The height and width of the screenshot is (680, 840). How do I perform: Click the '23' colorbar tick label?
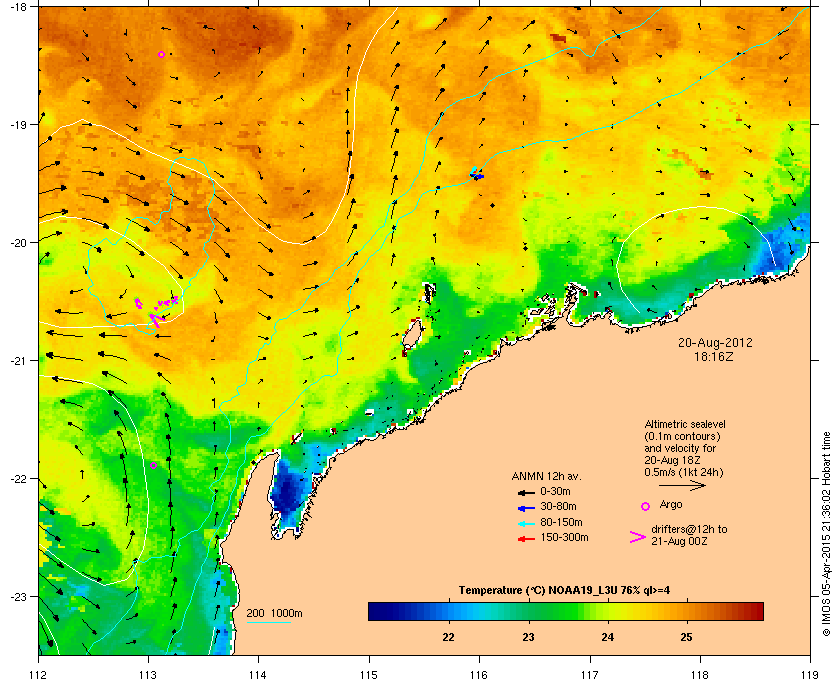(528, 637)
